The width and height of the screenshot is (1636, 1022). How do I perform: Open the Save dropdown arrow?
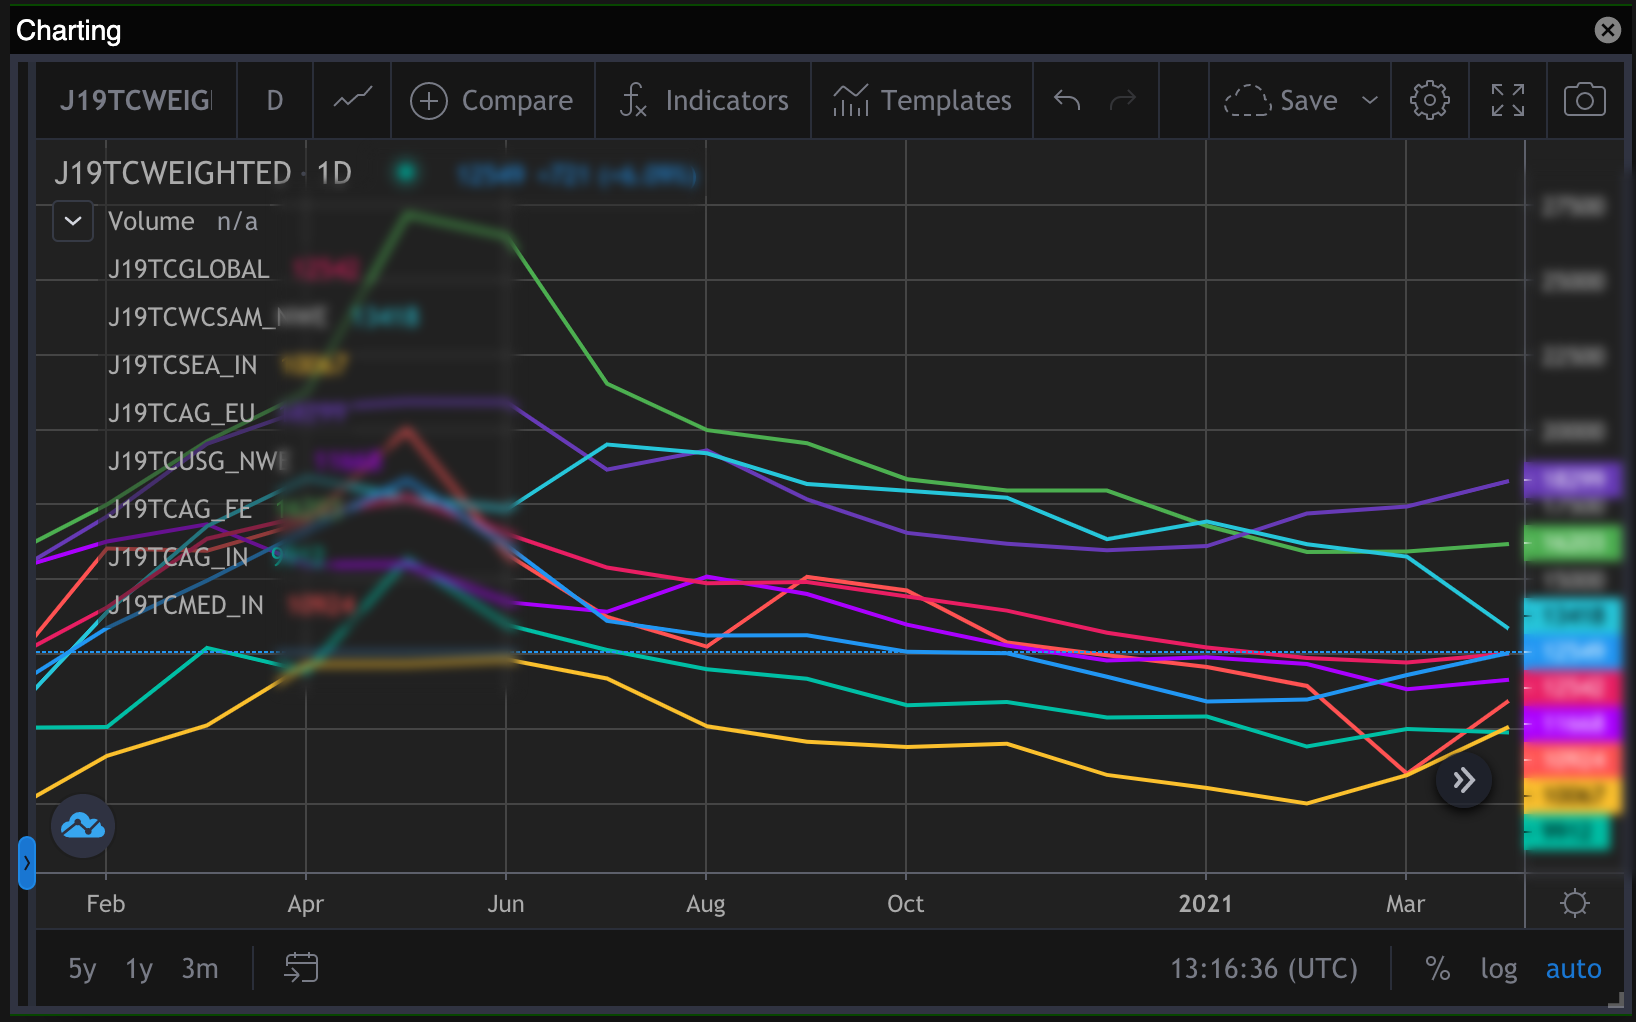point(1370,100)
